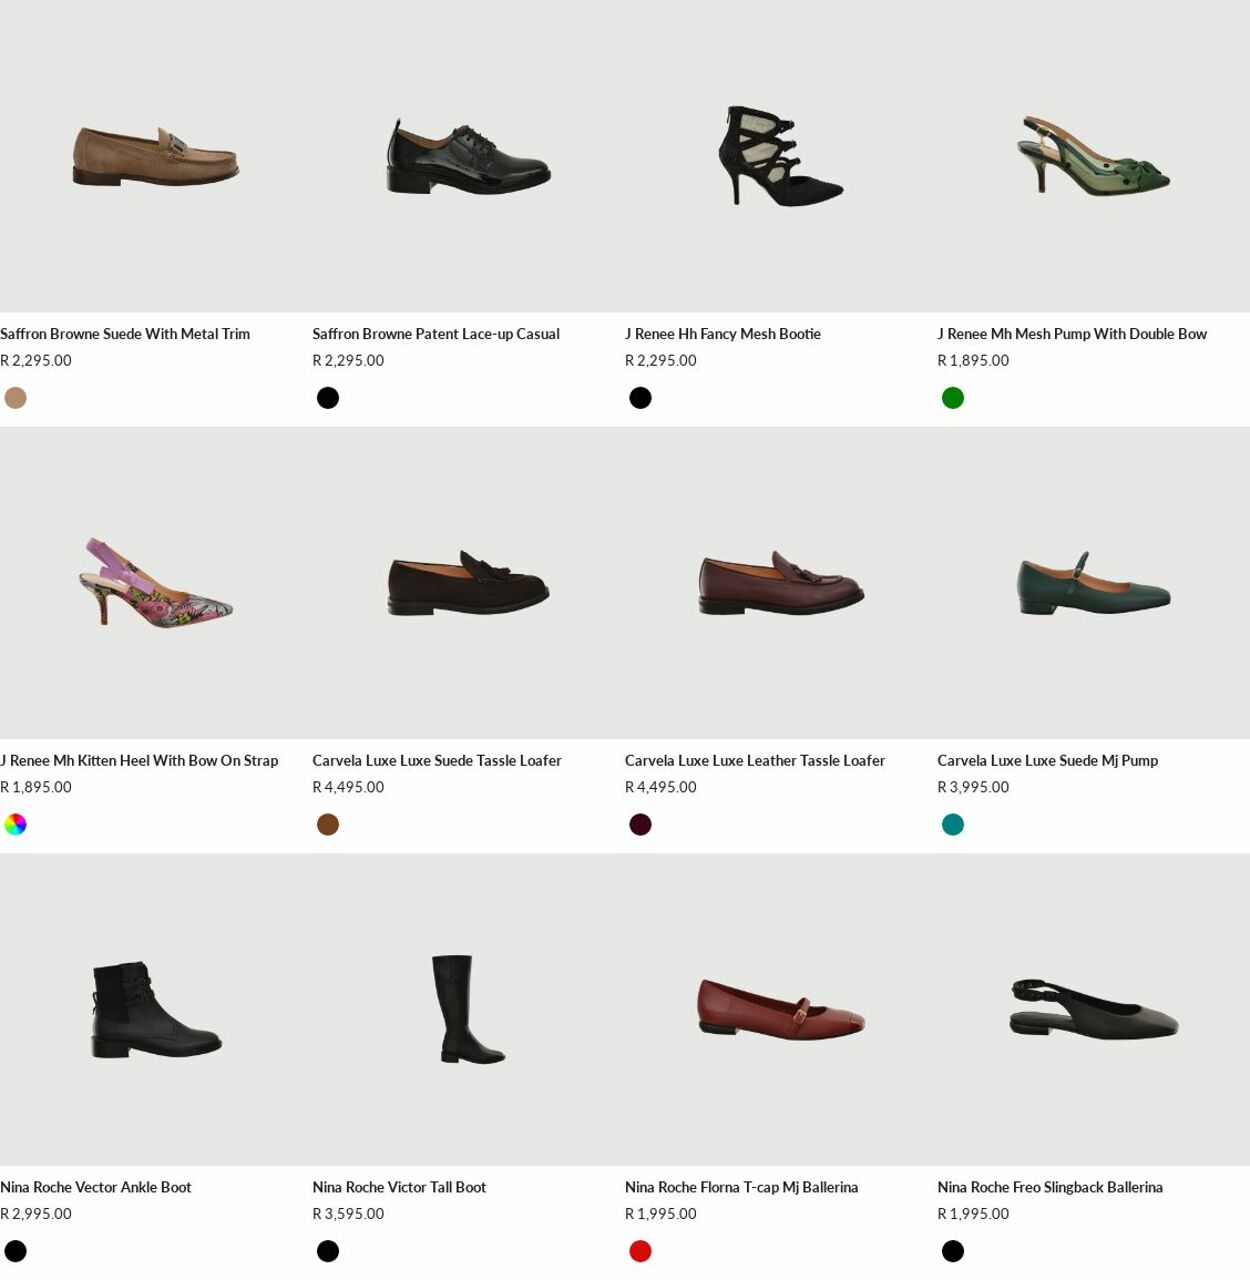Visit Carvela Luxe Luxe Suede Mj Pump page

point(1048,761)
